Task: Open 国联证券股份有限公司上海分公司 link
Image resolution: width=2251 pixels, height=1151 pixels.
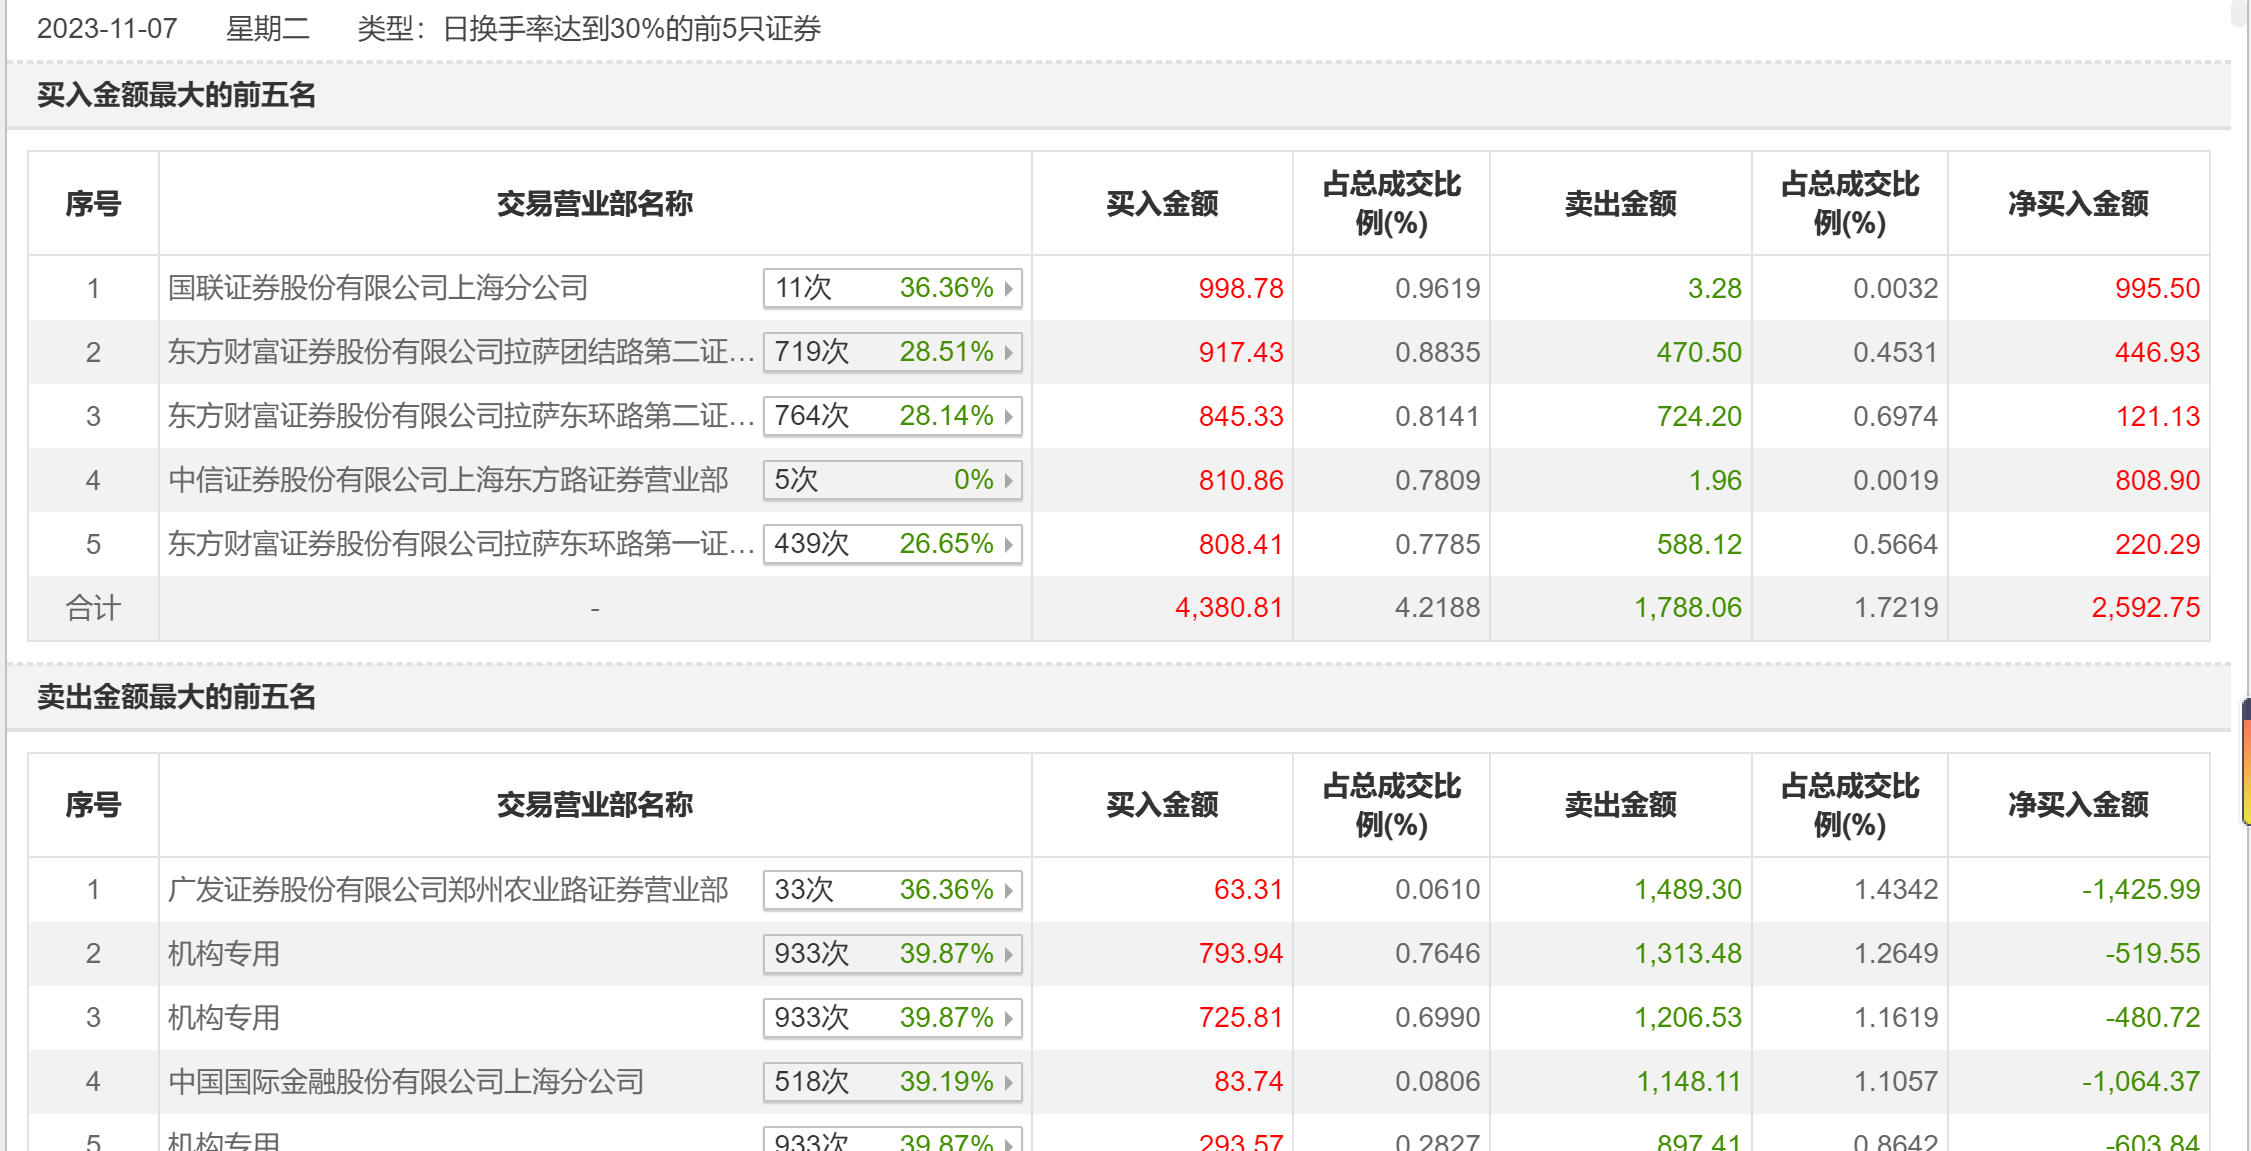Action: coord(378,288)
